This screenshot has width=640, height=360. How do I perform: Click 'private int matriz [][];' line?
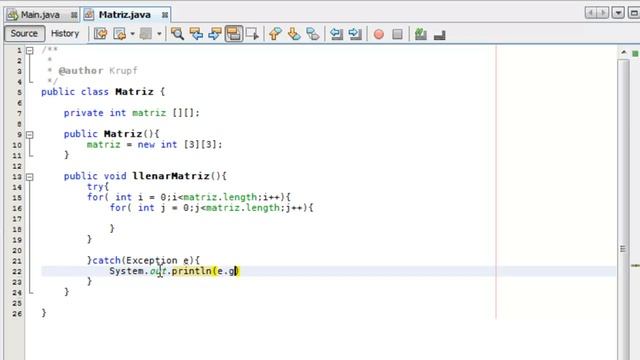pyautogui.click(x=131, y=113)
